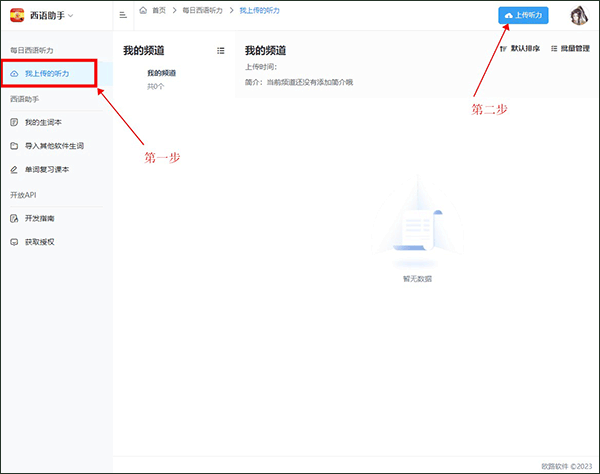Click the home icon in breadcrumb

coord(143,10)
